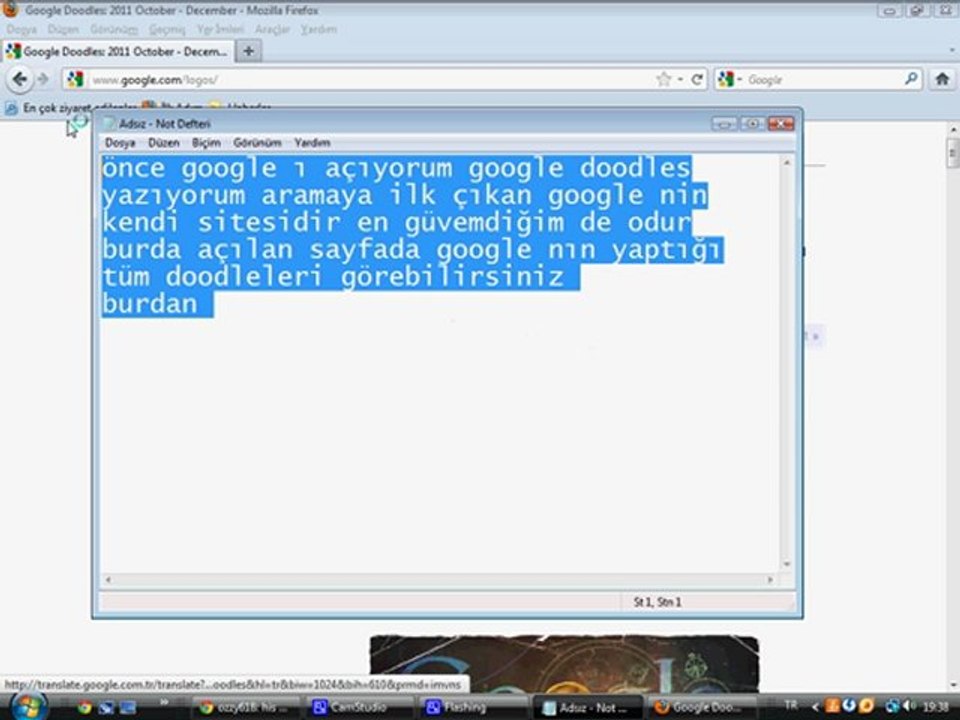
Task: Open the Windows Start orb
Action: pos(28,707)
